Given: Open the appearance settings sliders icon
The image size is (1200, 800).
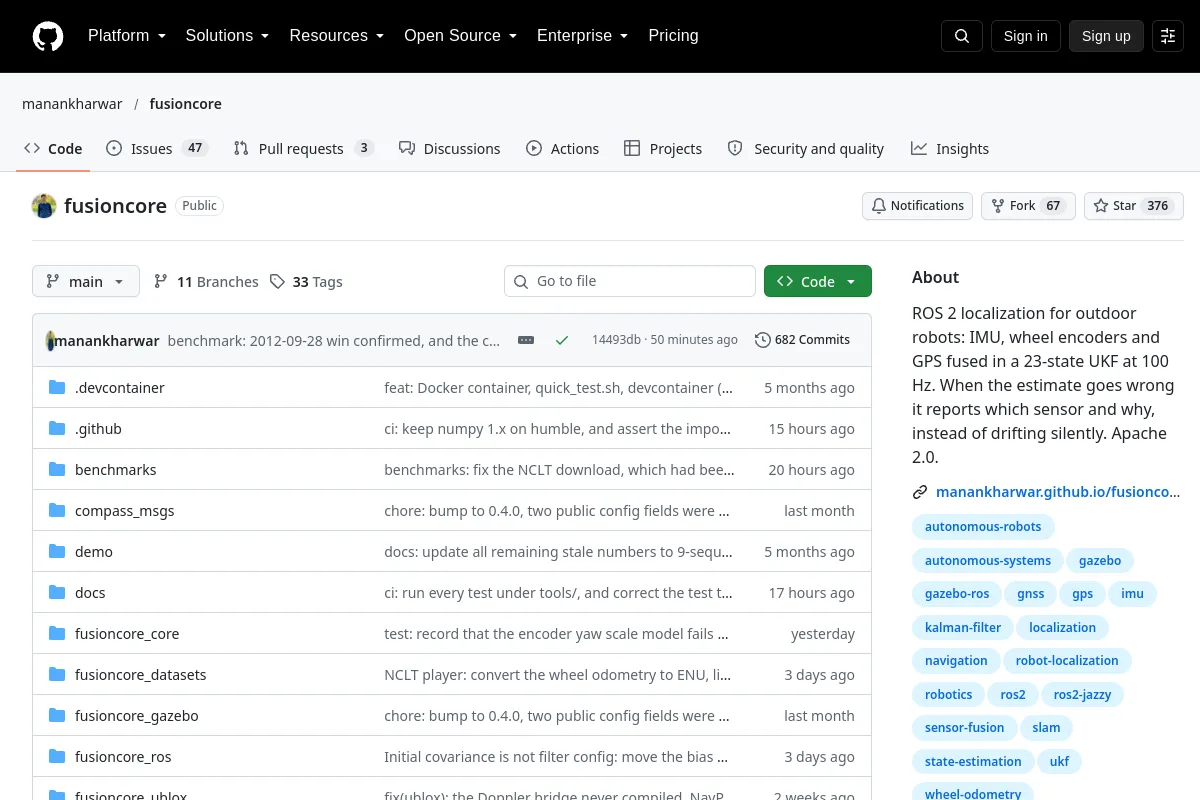Looking at the screenshot, I should click(1168, 36).
